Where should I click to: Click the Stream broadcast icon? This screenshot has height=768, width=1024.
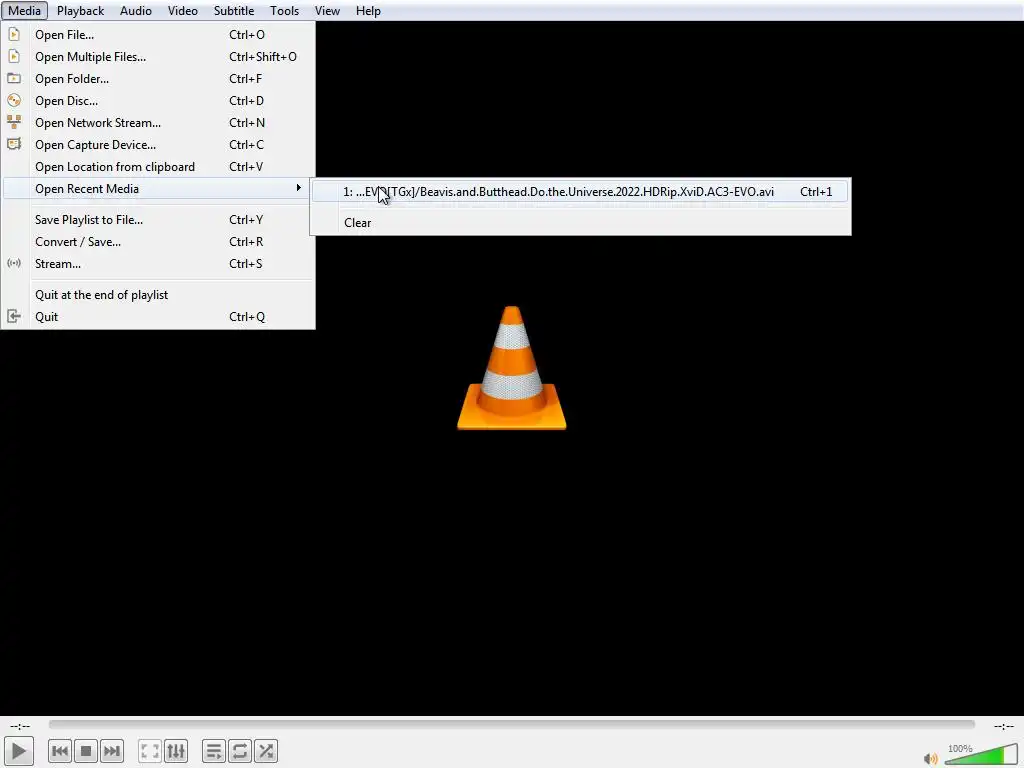[x=14, y=263]
